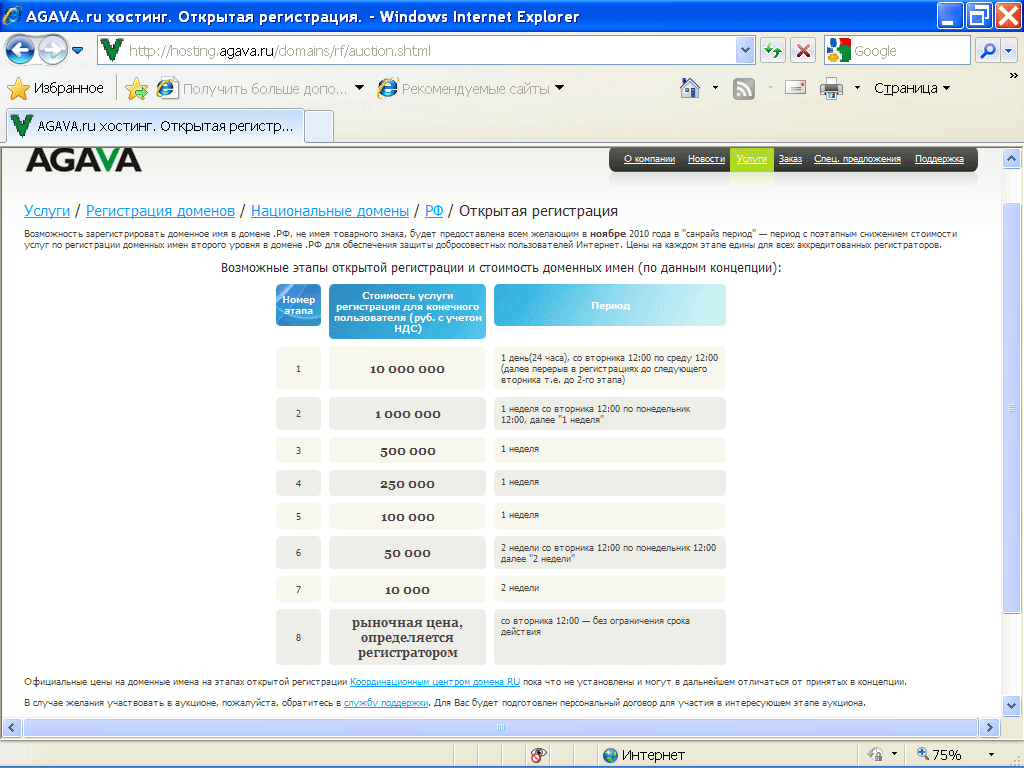1024x768 pixels.
Task: Click the 50 000 price cell
Action: [x=408, y=552]
